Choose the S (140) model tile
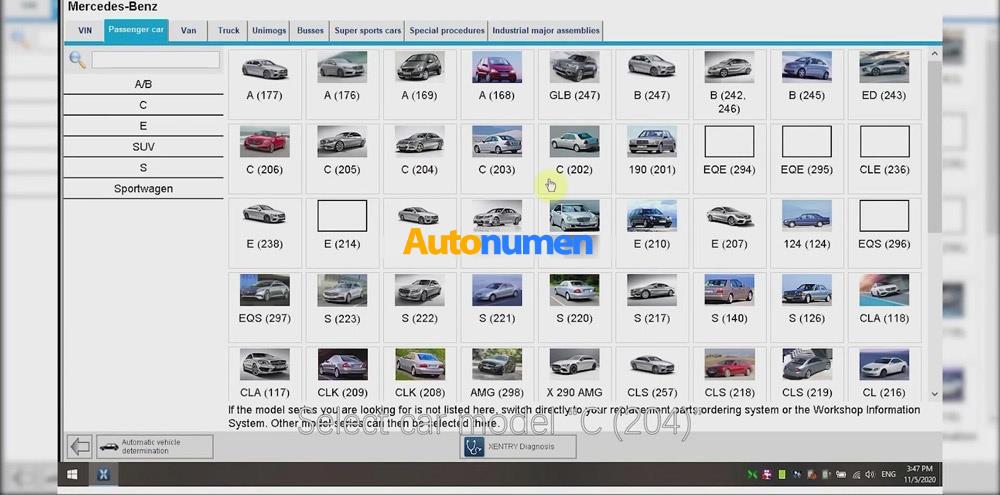1000x495 pixels. pyautogui.click(x=729, y=307)
